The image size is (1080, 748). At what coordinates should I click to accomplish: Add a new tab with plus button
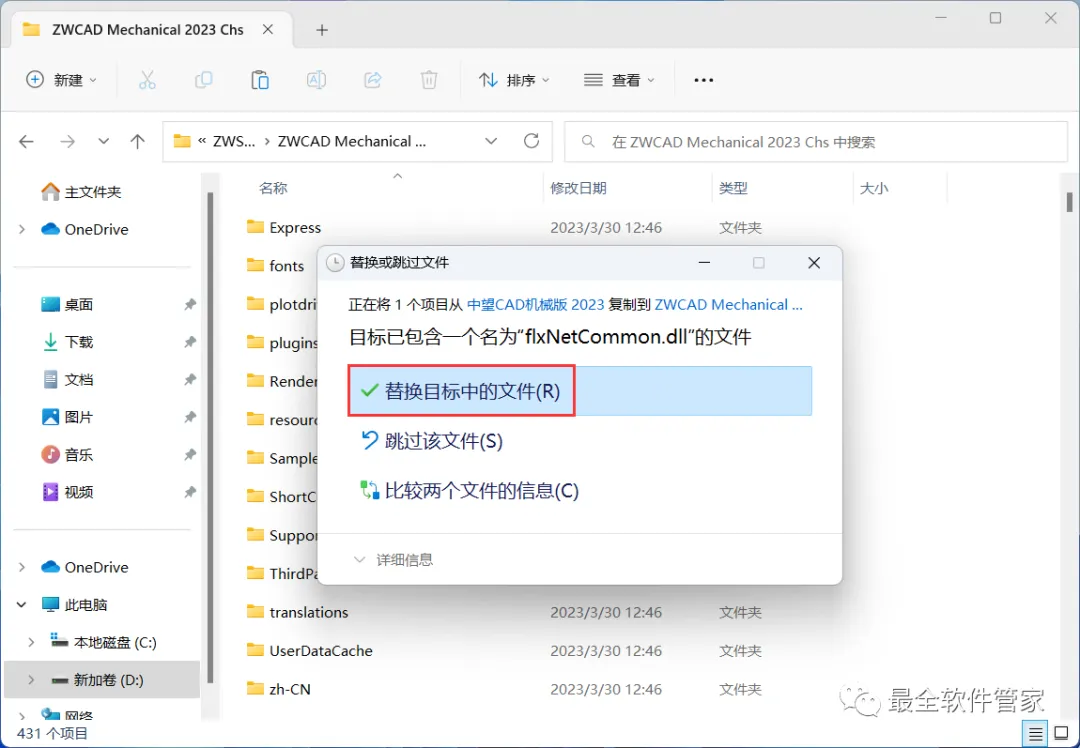point(322,30)
